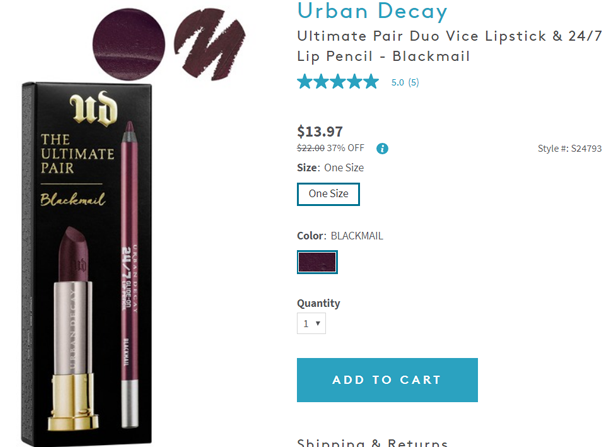Expand the Shipping & Returns section
The height and width of the screenshot is (447, 612).
tap(372, 442)
